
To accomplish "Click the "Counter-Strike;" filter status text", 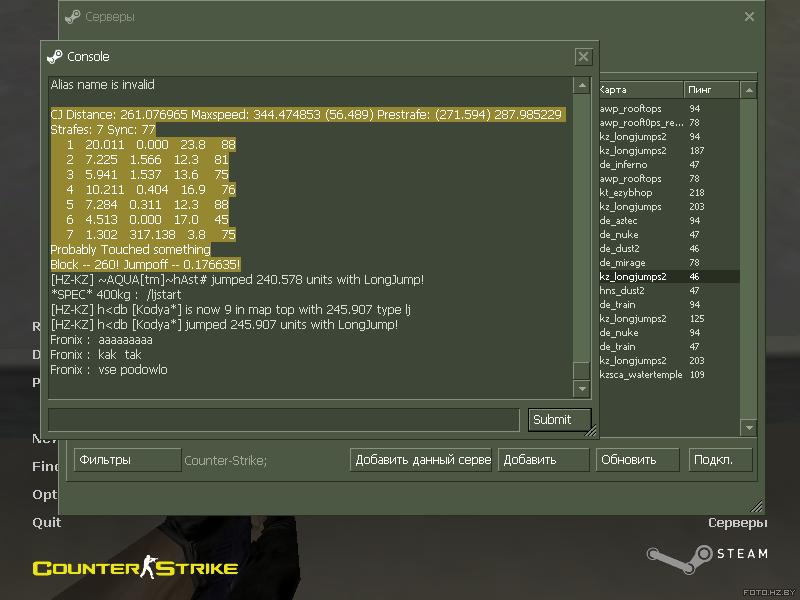I will pyautogui.click(x=226, y=461).
